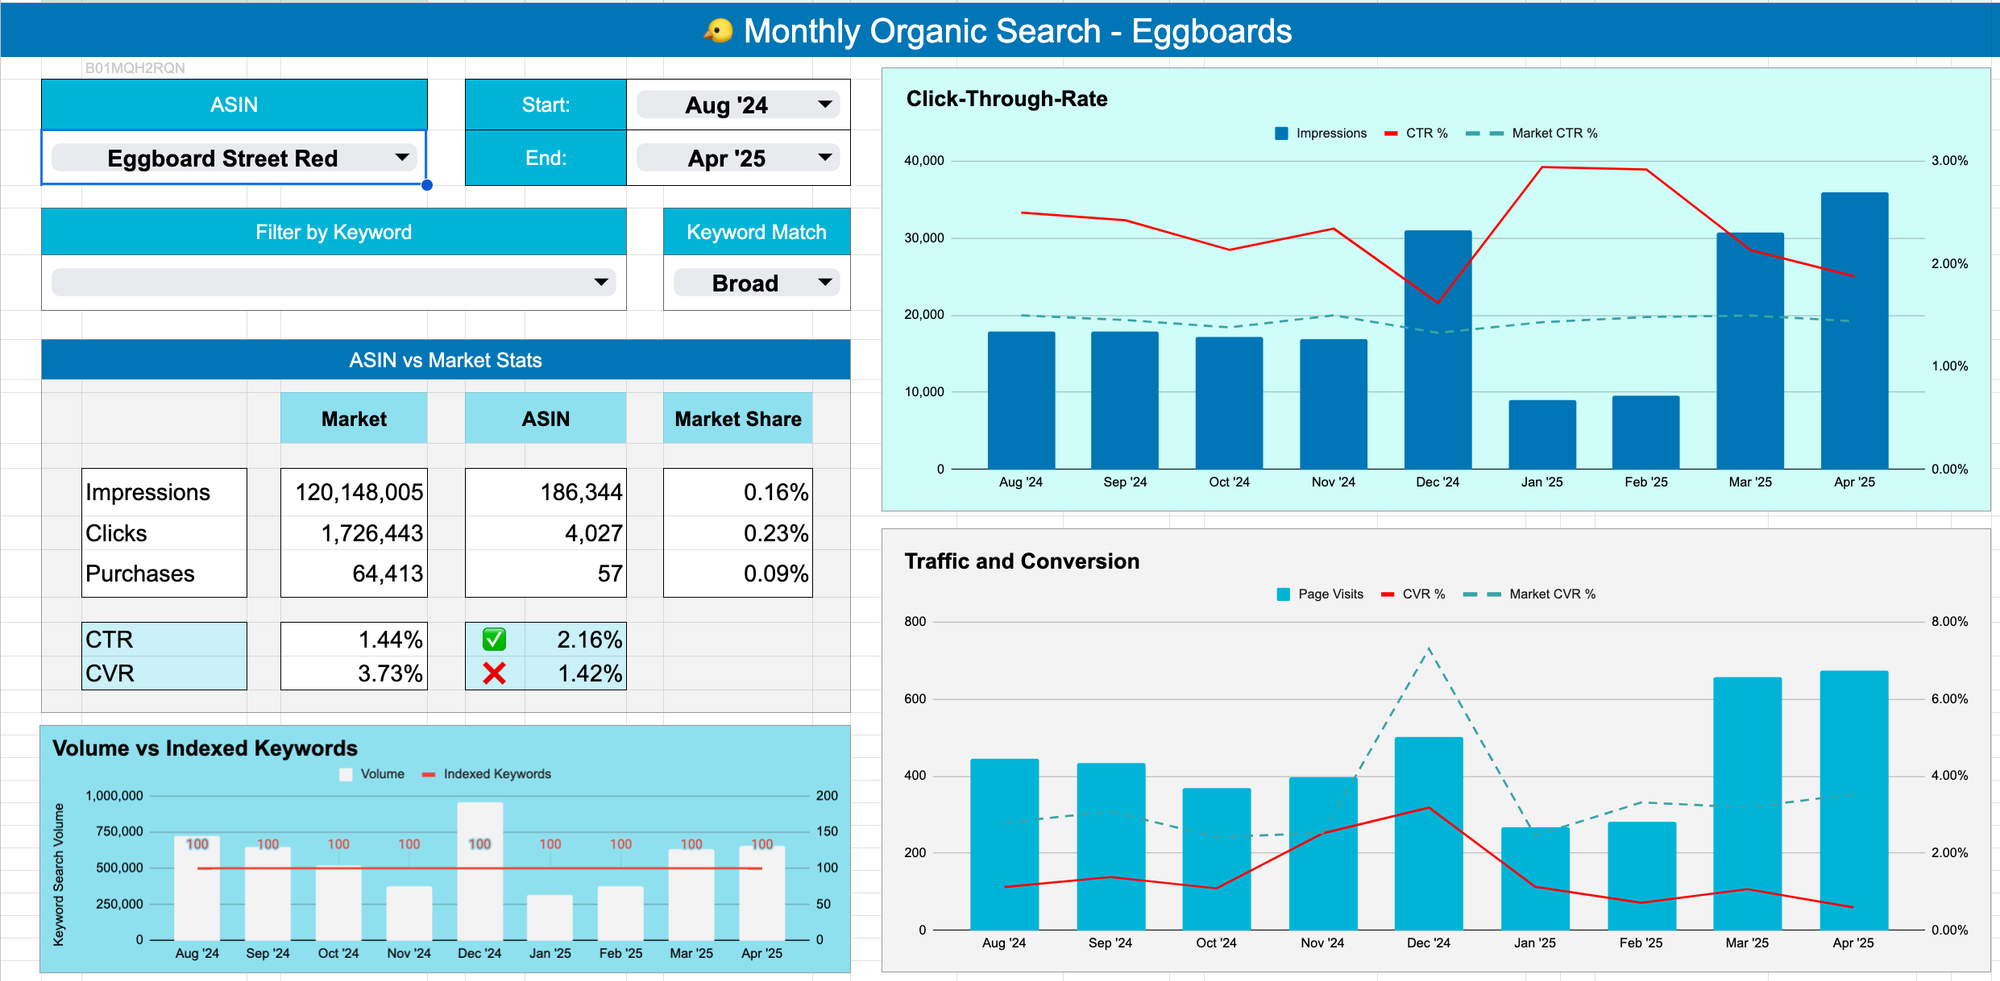Click the Dec '24 impressions bar
Image resolution: width=2000 pixels, height=981 pixels.
(x=1437, y=350)
